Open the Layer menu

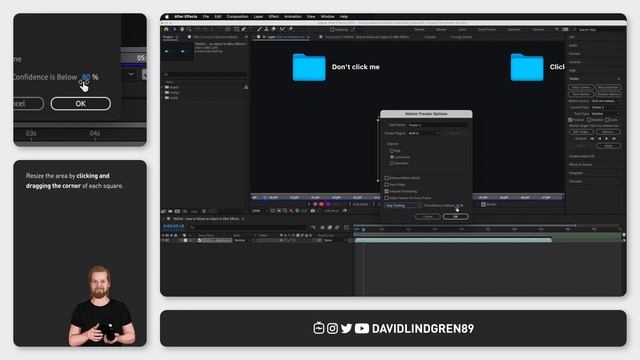pos(258,17)
